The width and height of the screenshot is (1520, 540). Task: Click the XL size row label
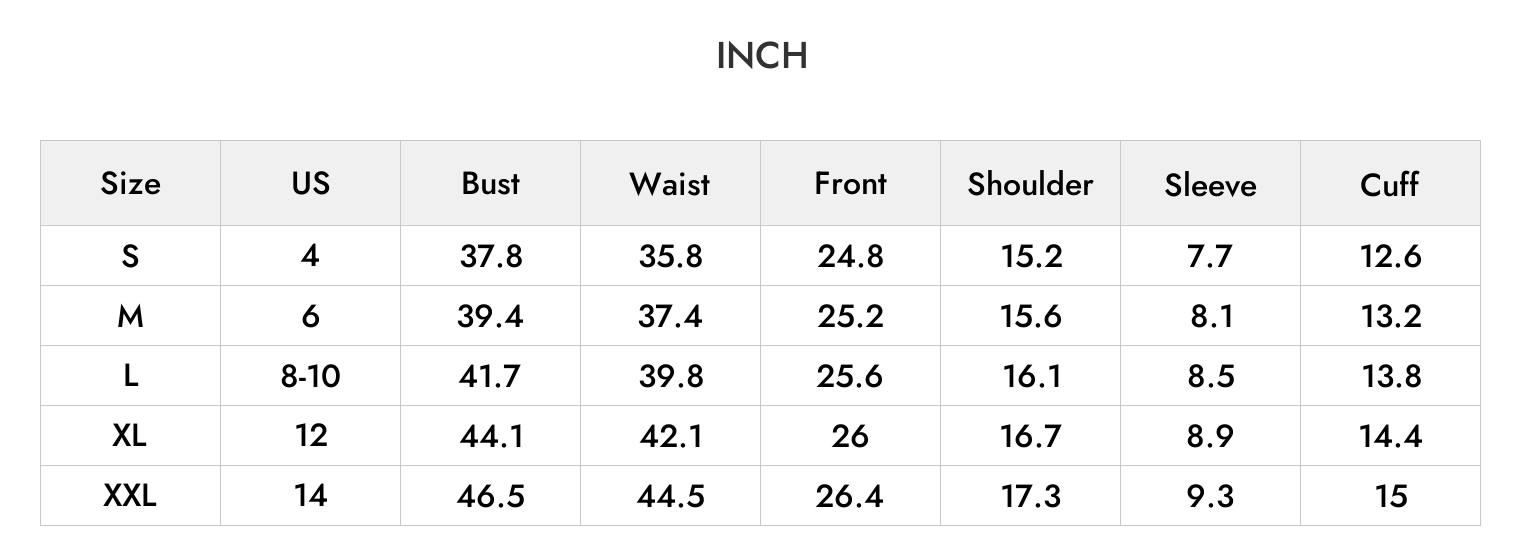click(x=130, y=435)
